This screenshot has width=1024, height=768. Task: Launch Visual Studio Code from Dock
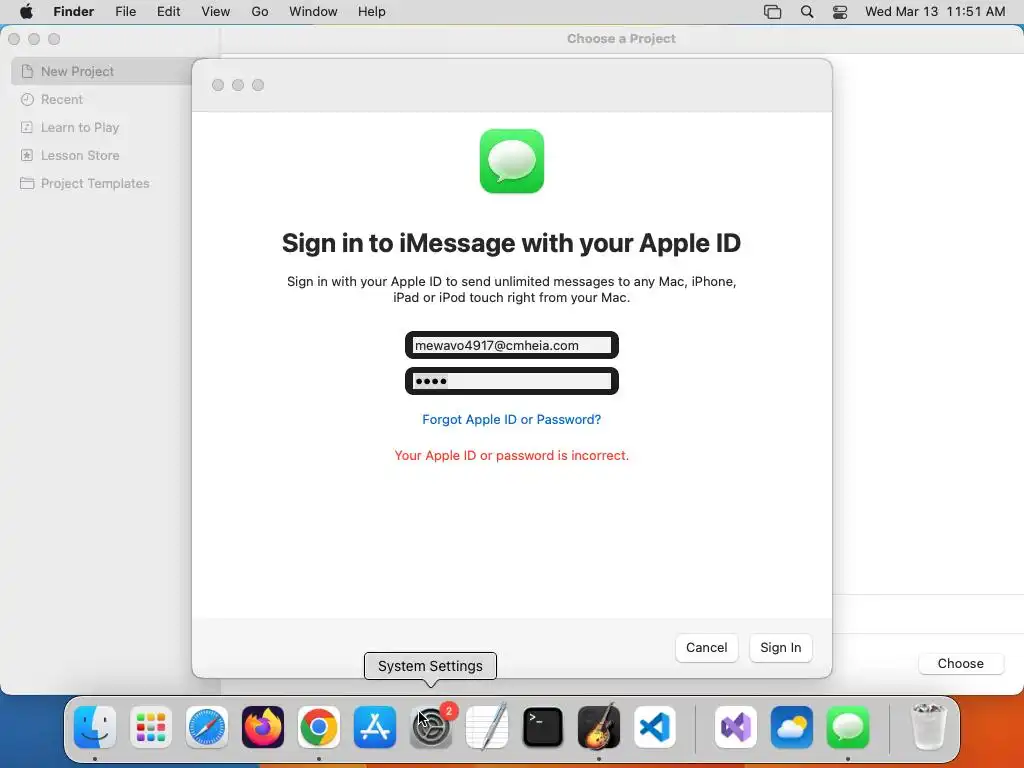tap(654, 727)
